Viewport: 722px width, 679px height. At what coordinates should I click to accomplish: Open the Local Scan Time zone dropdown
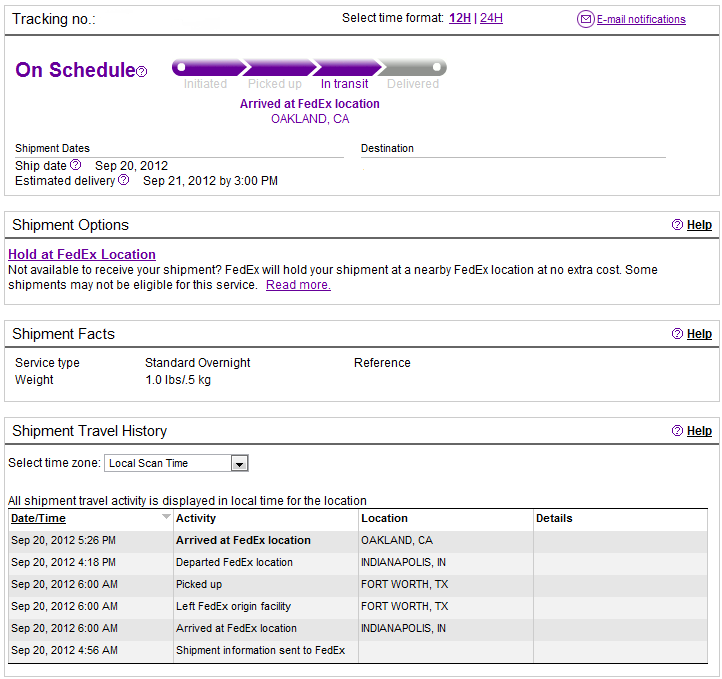click(176, 463)
